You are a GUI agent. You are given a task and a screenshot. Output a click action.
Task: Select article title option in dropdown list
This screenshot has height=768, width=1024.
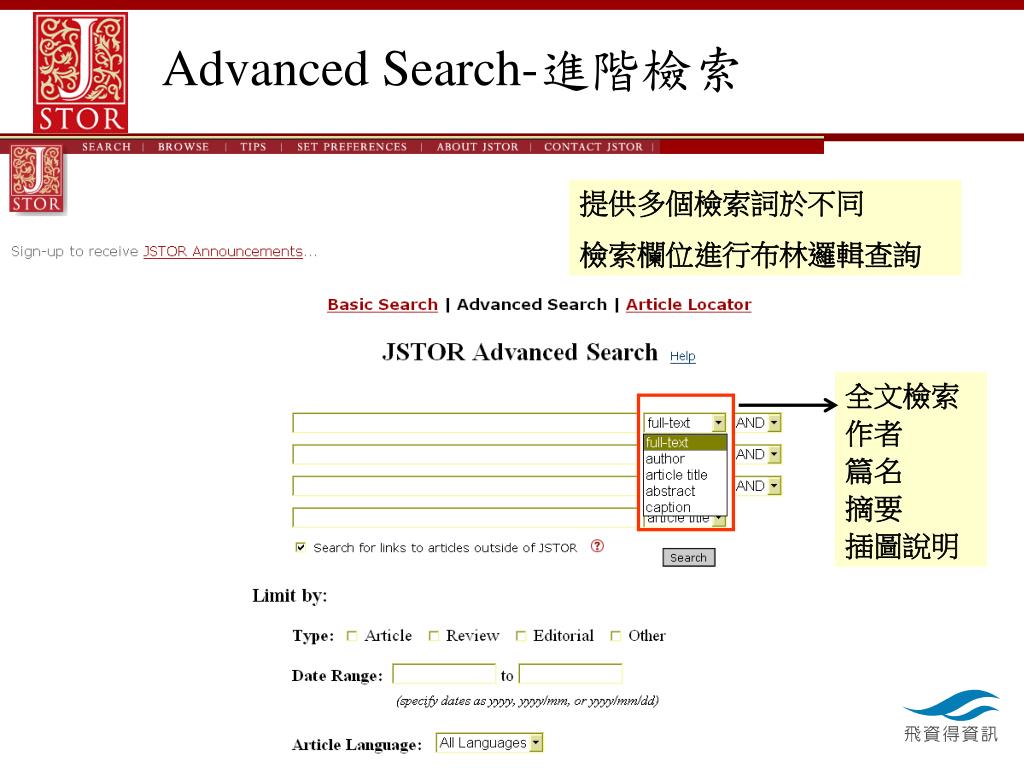pos(685,475)
